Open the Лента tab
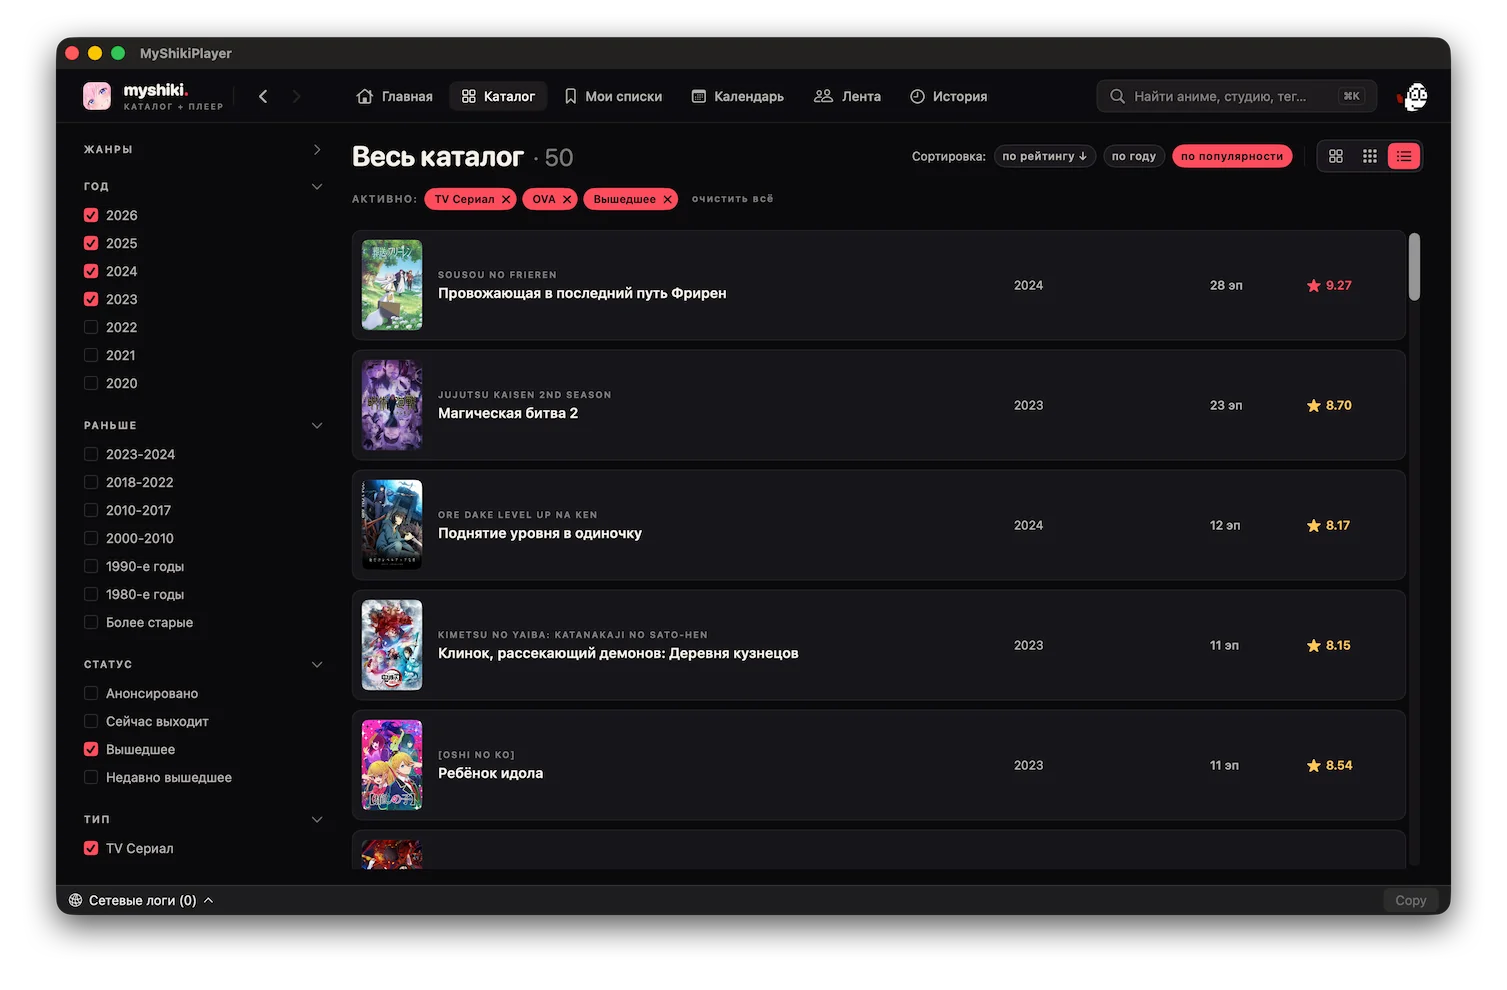This screenshot has height=990, width=1507. (x=847, y=96)
